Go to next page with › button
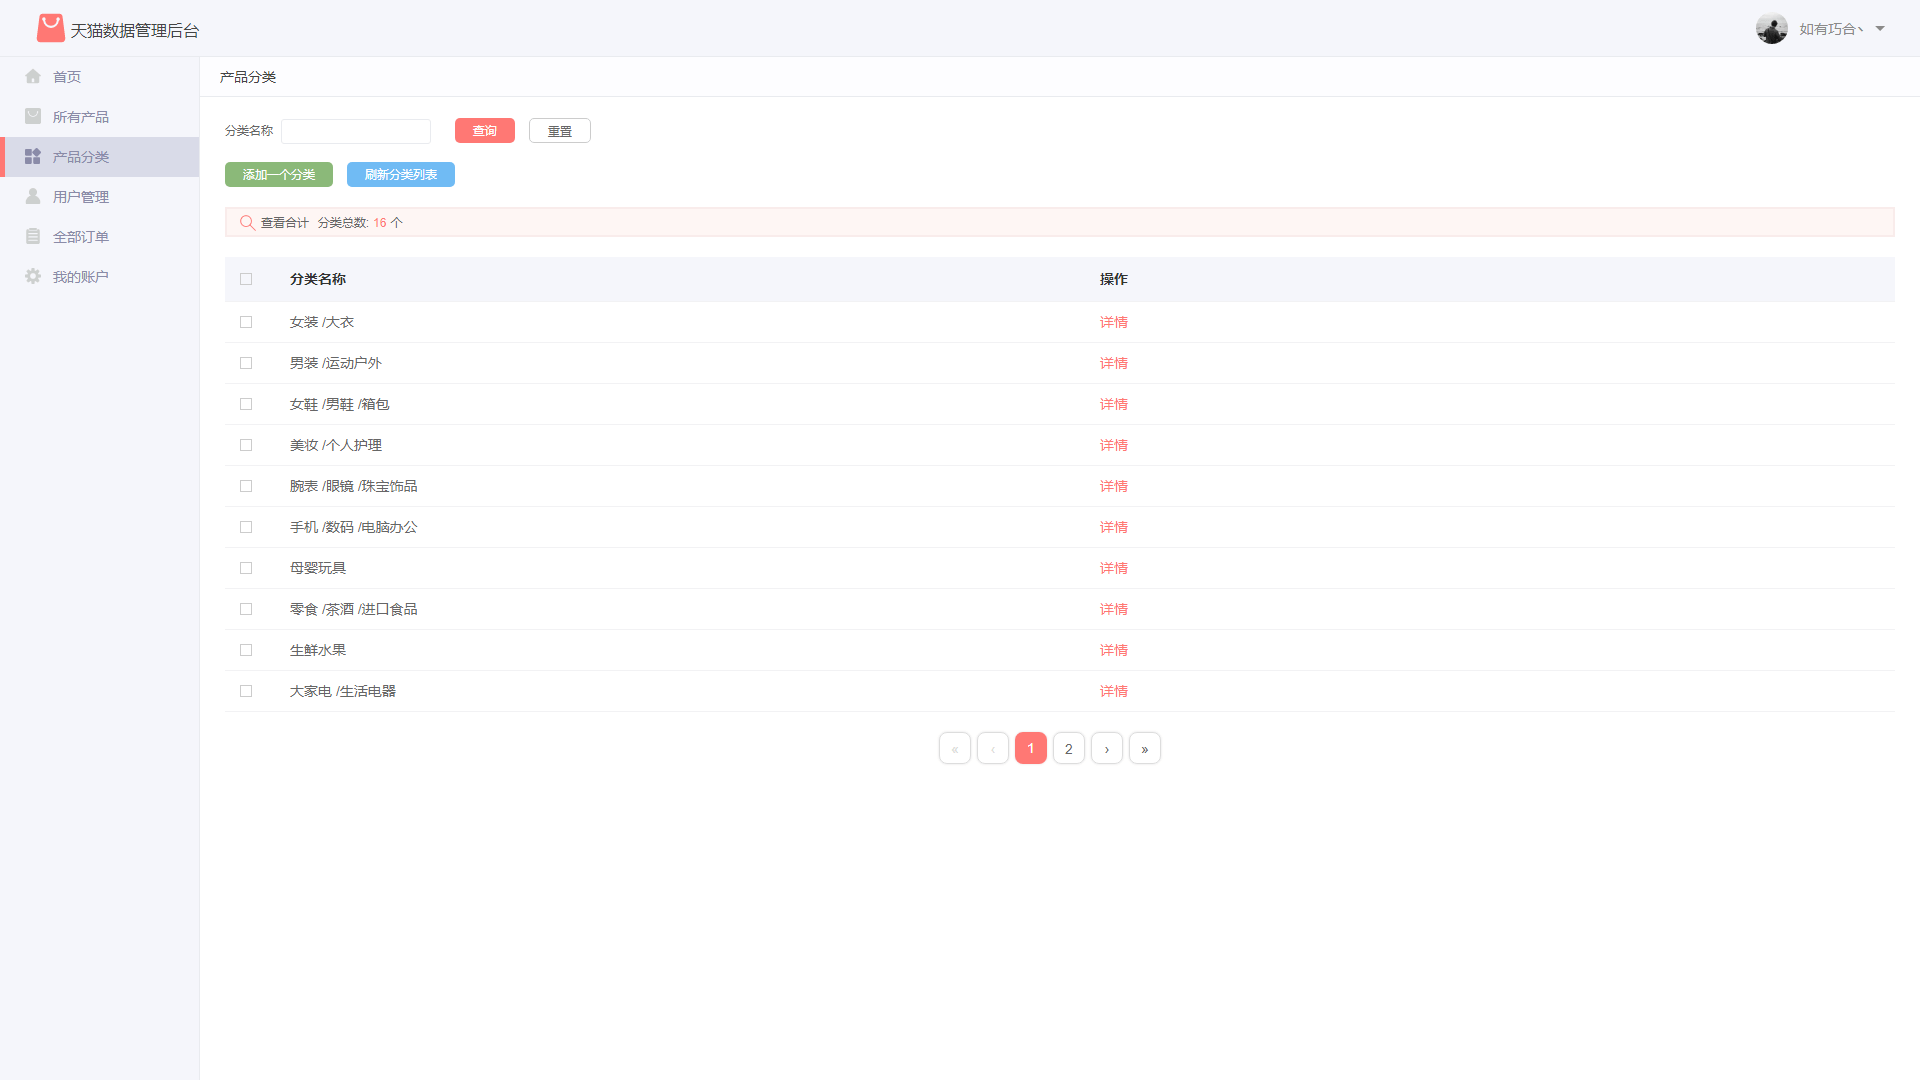This screenshot has width=1920, height=1080. (1107, 748)
